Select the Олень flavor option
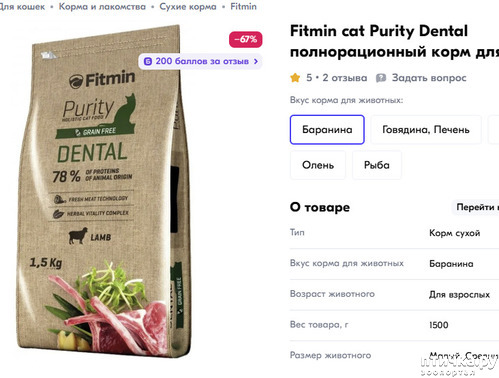499x378 pixels. pyautogui.click(x=318, y=165)
